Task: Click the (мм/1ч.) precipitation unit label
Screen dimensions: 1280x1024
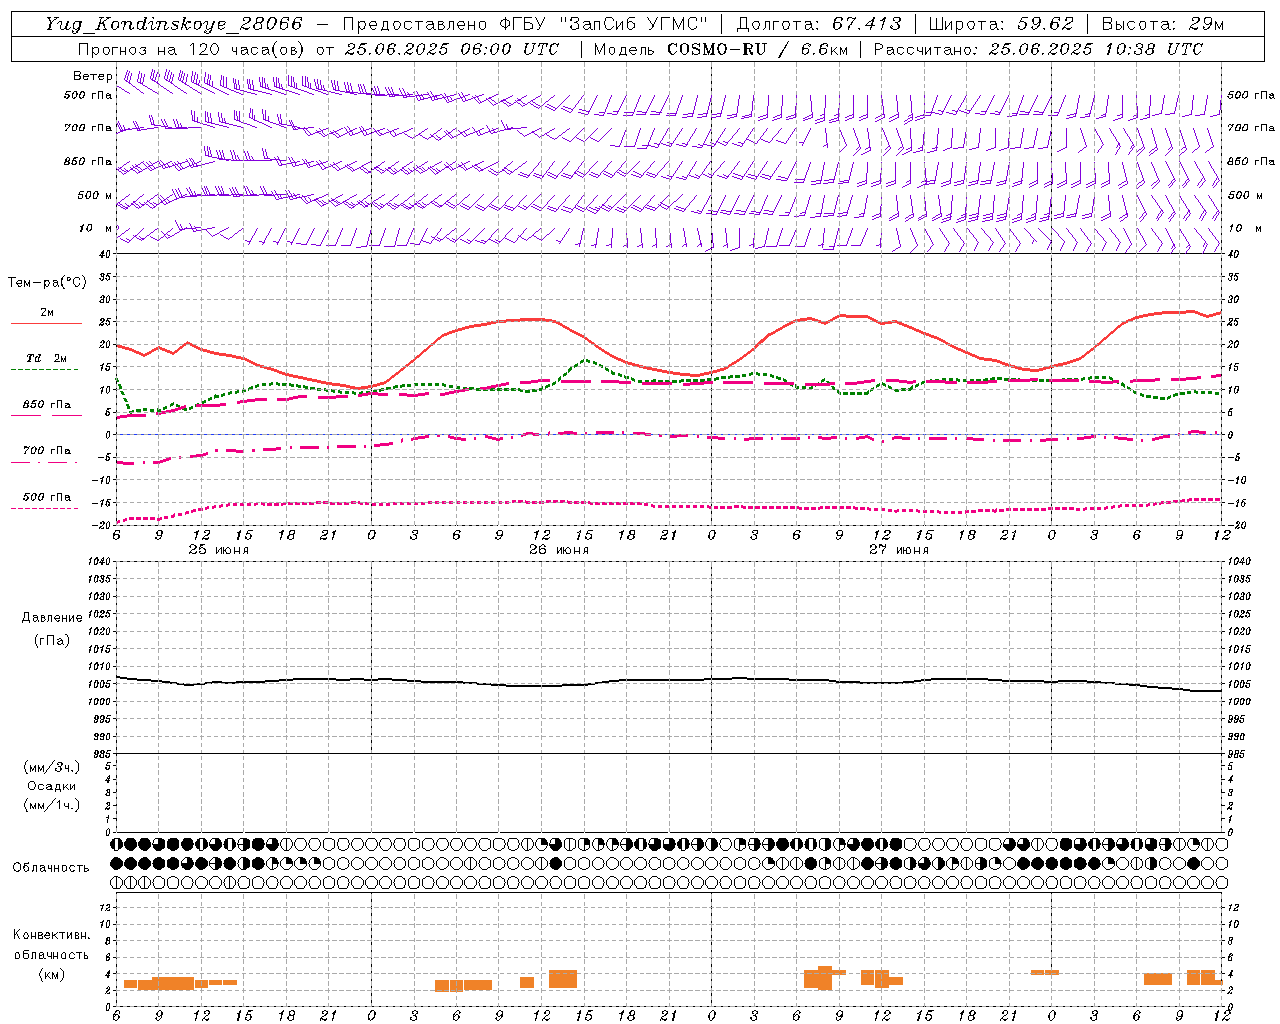Action: pos(51,805)
